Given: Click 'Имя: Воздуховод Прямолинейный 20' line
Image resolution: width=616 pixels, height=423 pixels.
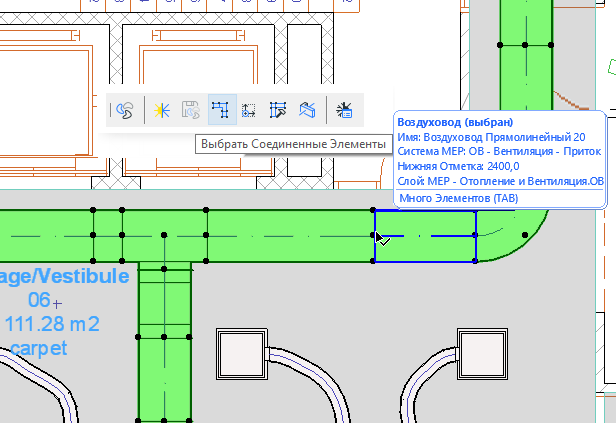Looking at the screenshot, I should (491, 137).
